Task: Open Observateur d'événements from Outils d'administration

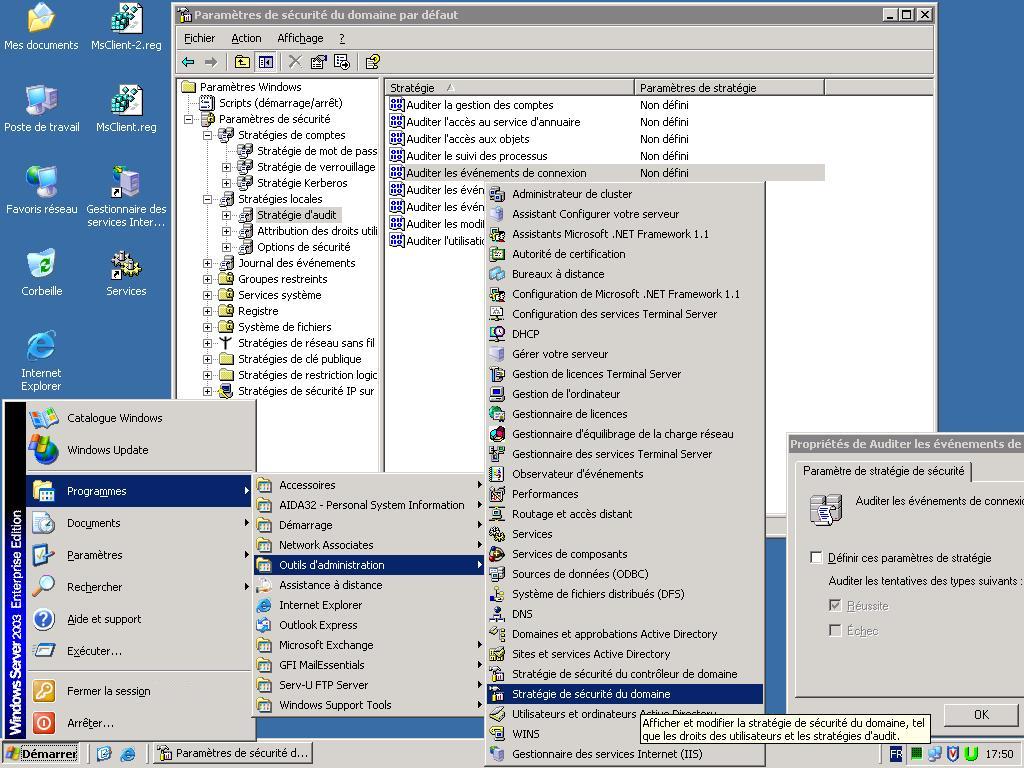Action: (625, 473)
